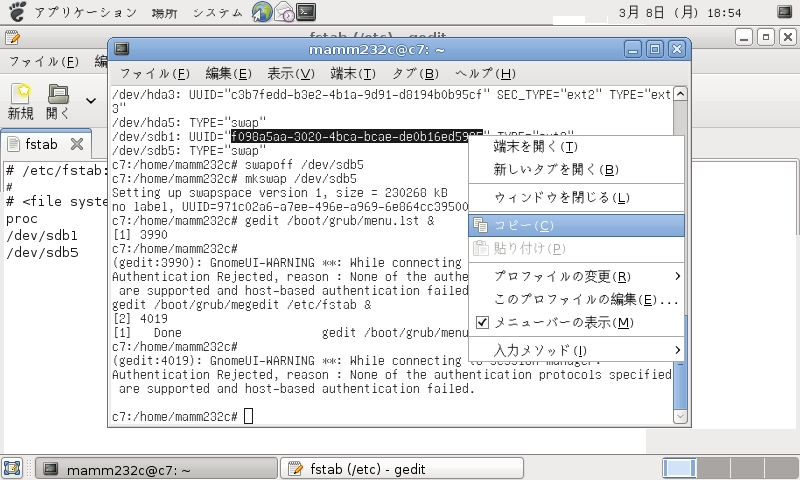800x480 pixels.
Task: Click the gedit New document icon
Action: coord(21,102)
